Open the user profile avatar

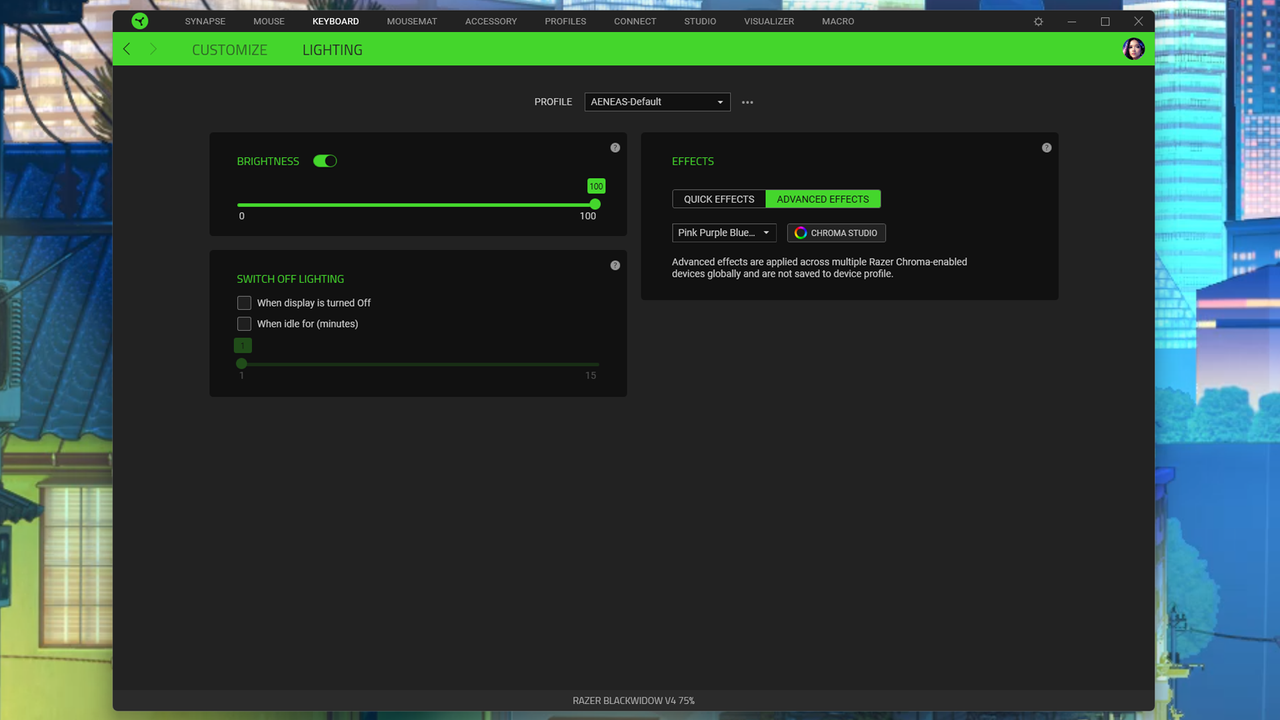1133,49
